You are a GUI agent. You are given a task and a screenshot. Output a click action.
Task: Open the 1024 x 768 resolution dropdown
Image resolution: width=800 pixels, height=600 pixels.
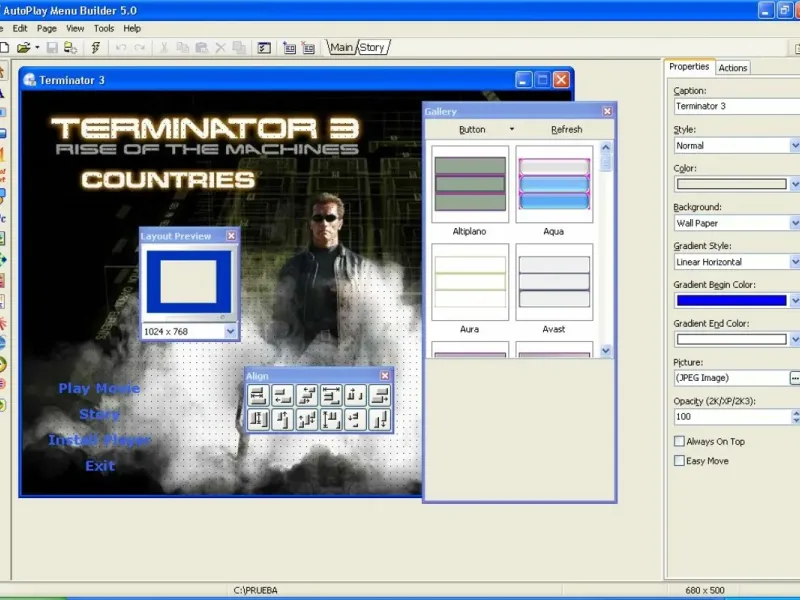pos(231,332)
